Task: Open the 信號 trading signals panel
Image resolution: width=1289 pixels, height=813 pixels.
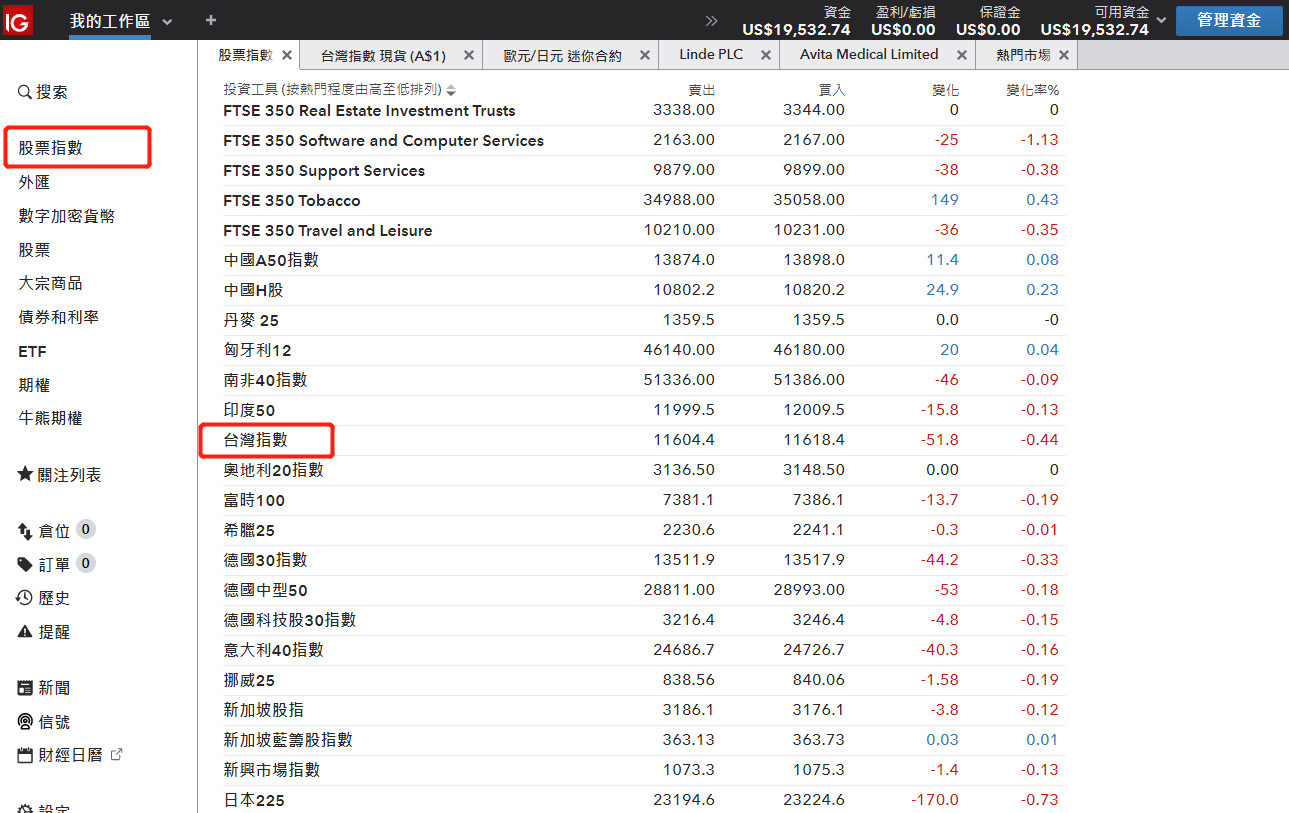Action: (x=45, y=721)
